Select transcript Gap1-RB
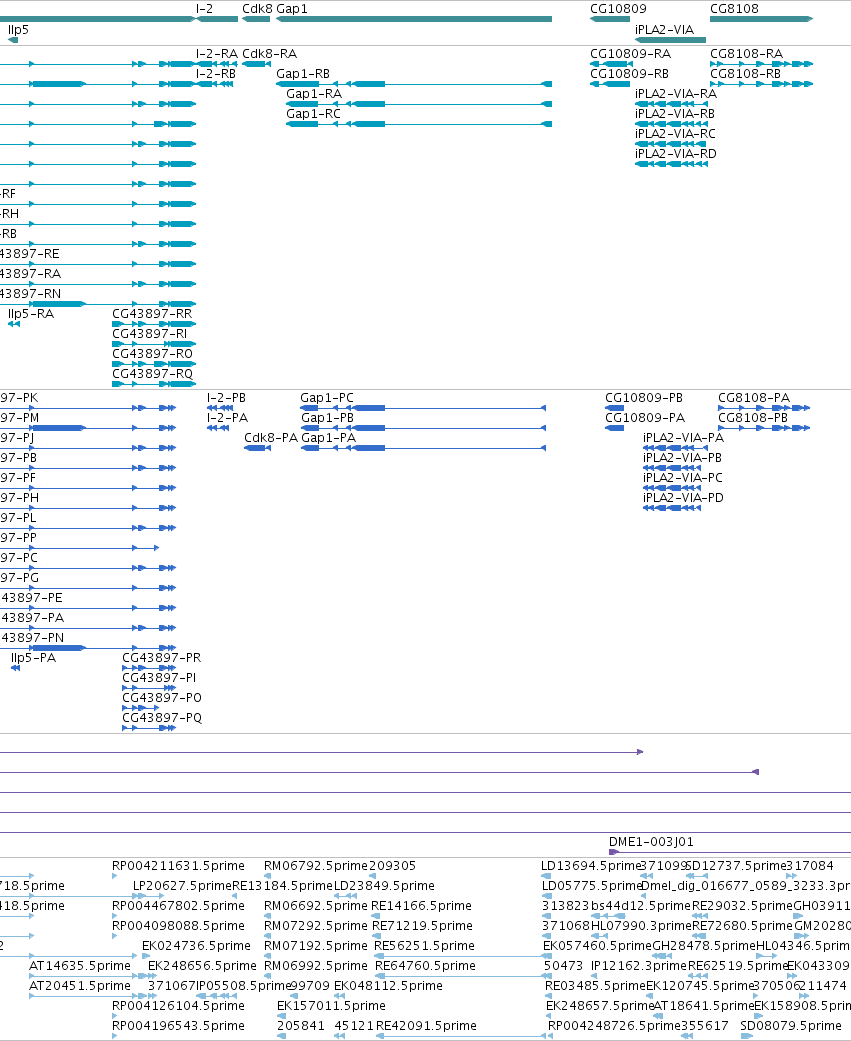This screenshot has width=851, height=1041. pyautogui.click(x=303, y=74)
